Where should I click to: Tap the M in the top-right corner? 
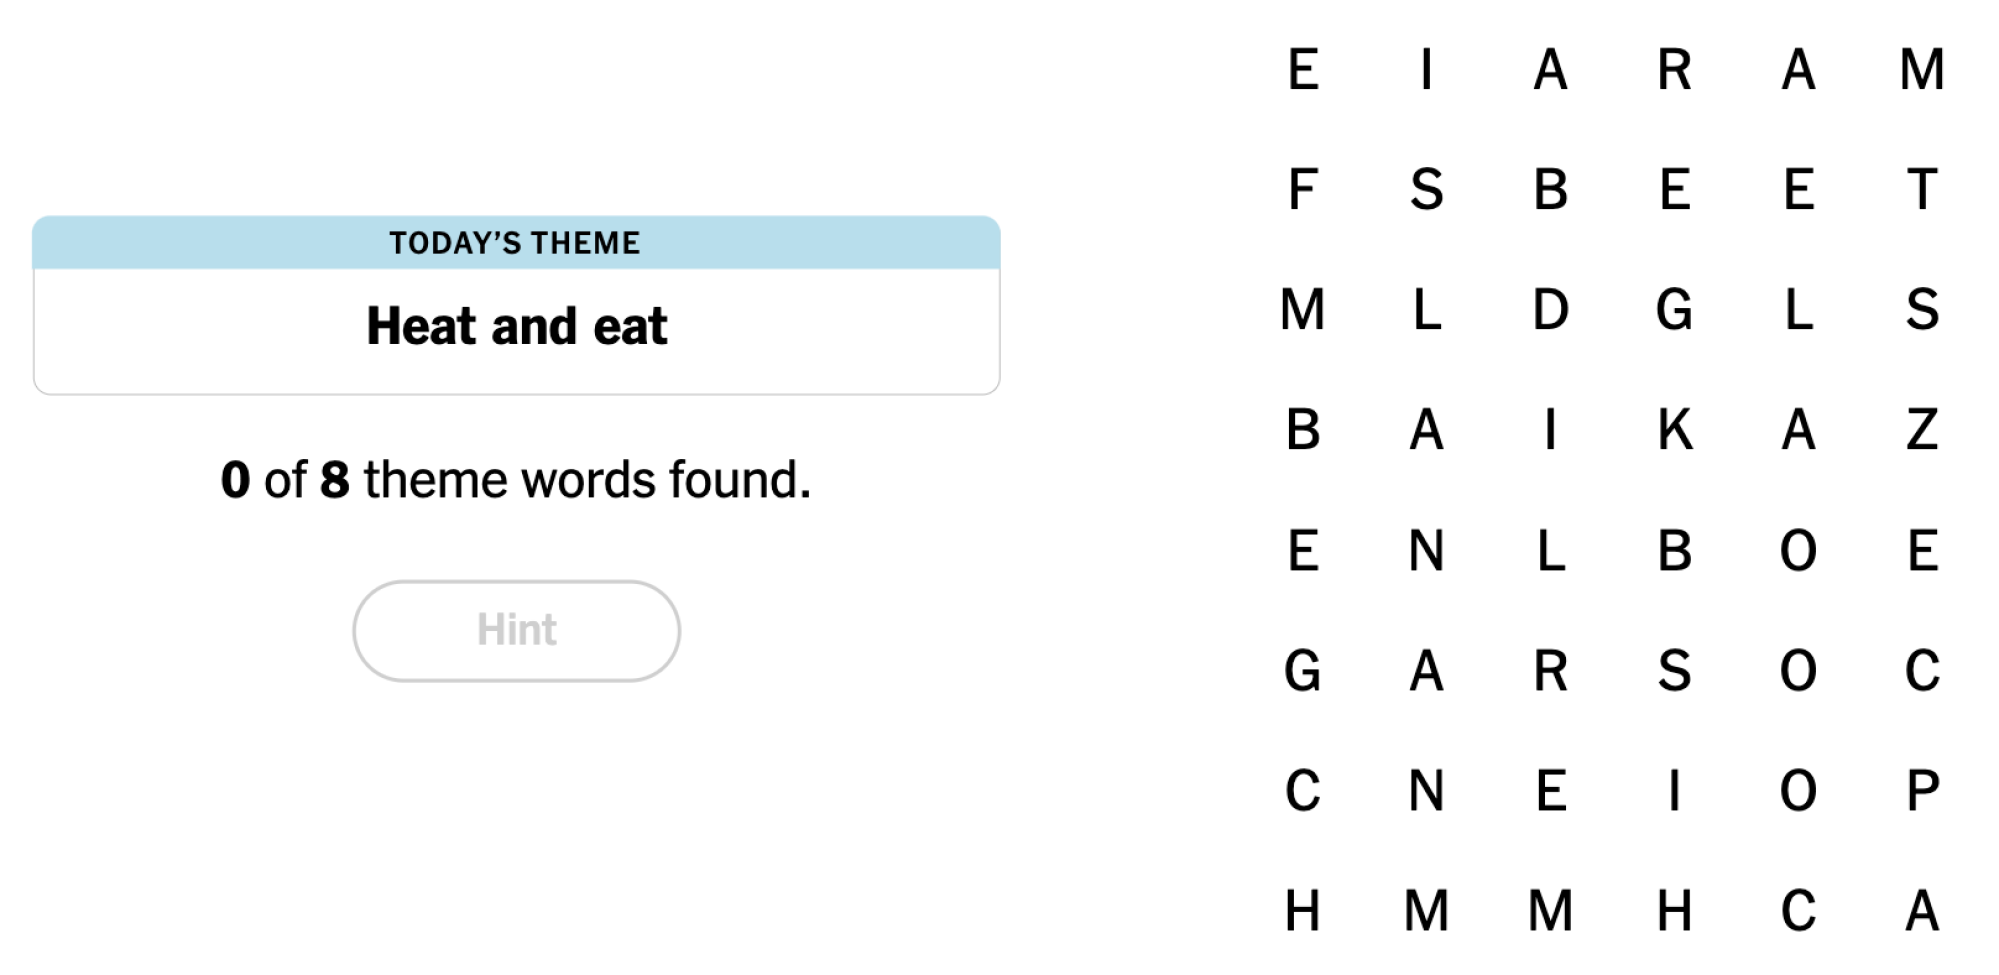pos(1922,70)
